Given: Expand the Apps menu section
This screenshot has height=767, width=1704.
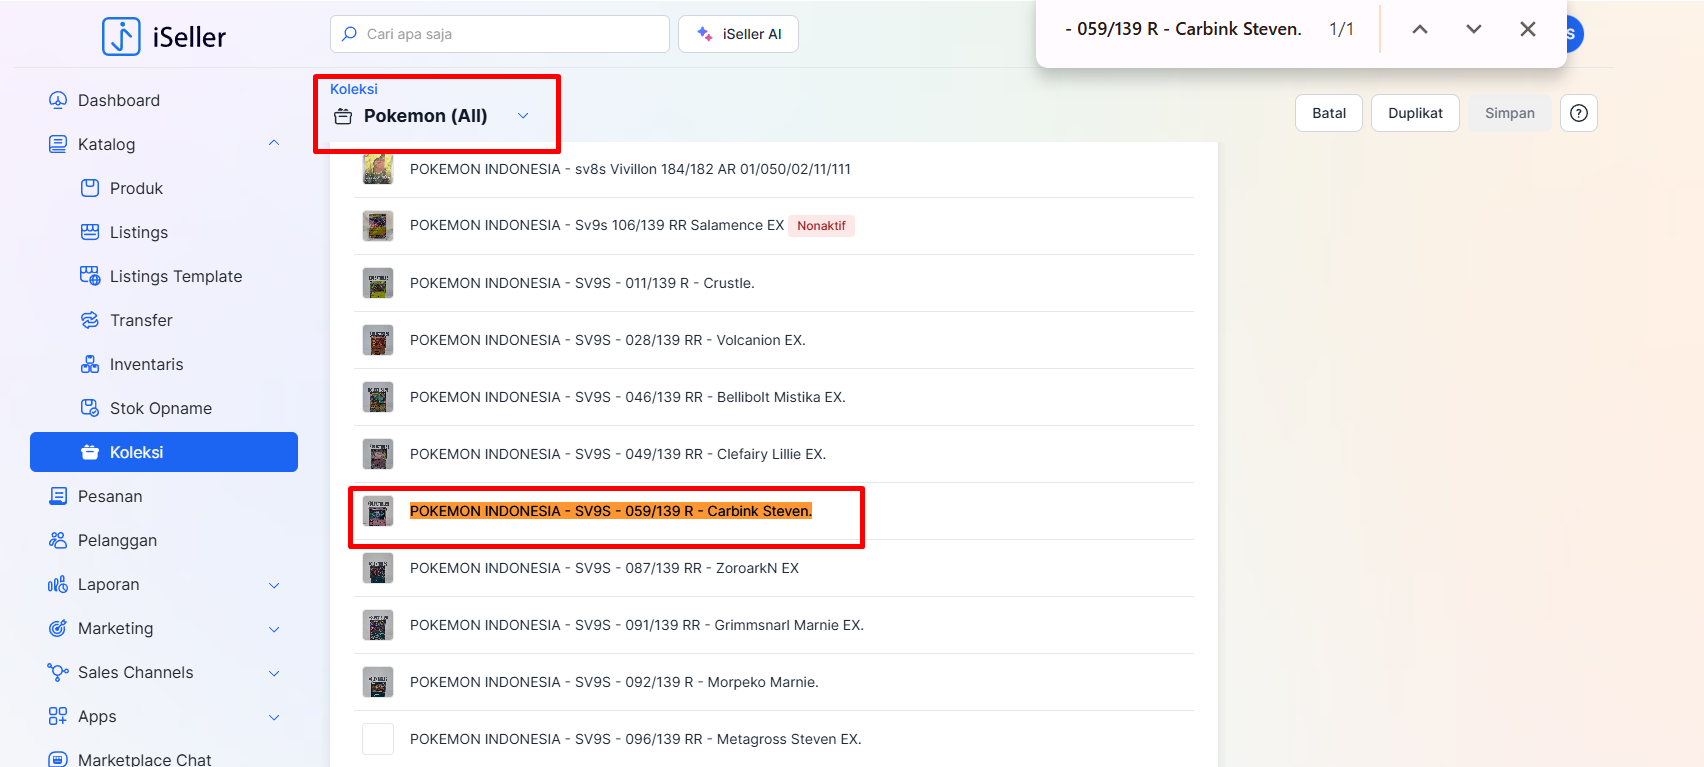Looking at the screenshot, I should pyautogui.click(x=274, y=717).
